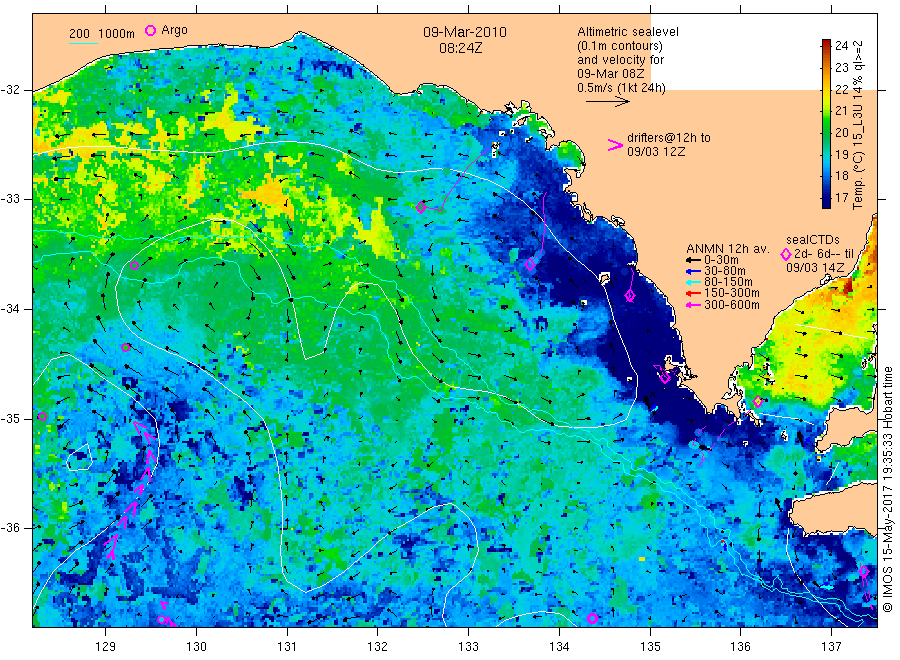Click the 'Argo' legend label
The width and height of the screenshot is (900, 660).
(174, 30)
